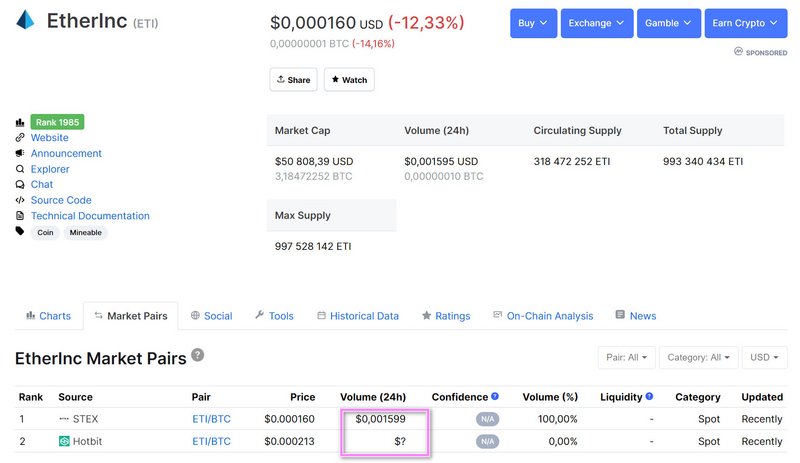Click the Category column header
Screen dimensions: 800x463
point(697,397)
